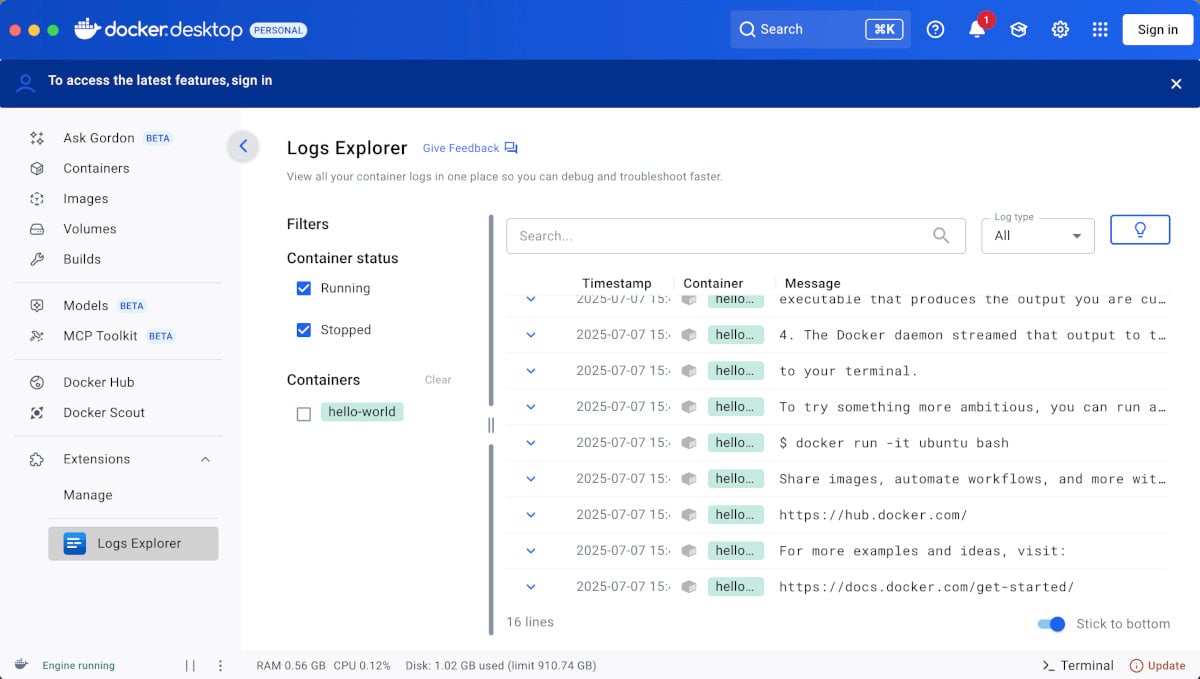The image size is (1200, 679).
Task: Click the feedback speech bubble icon
Action: click(x=511, y=148)
